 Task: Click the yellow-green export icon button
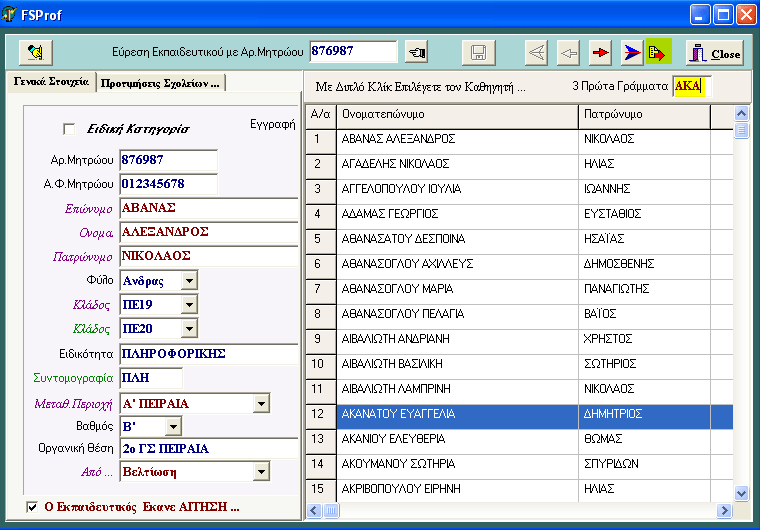[x=658, y=53]
